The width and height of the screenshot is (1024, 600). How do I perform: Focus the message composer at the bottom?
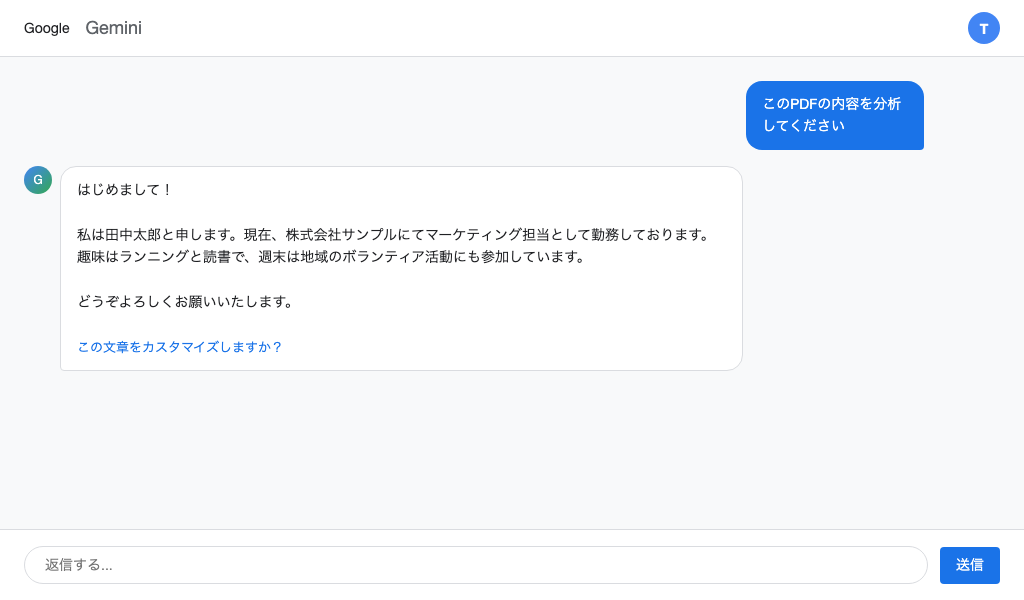point(476,565)
